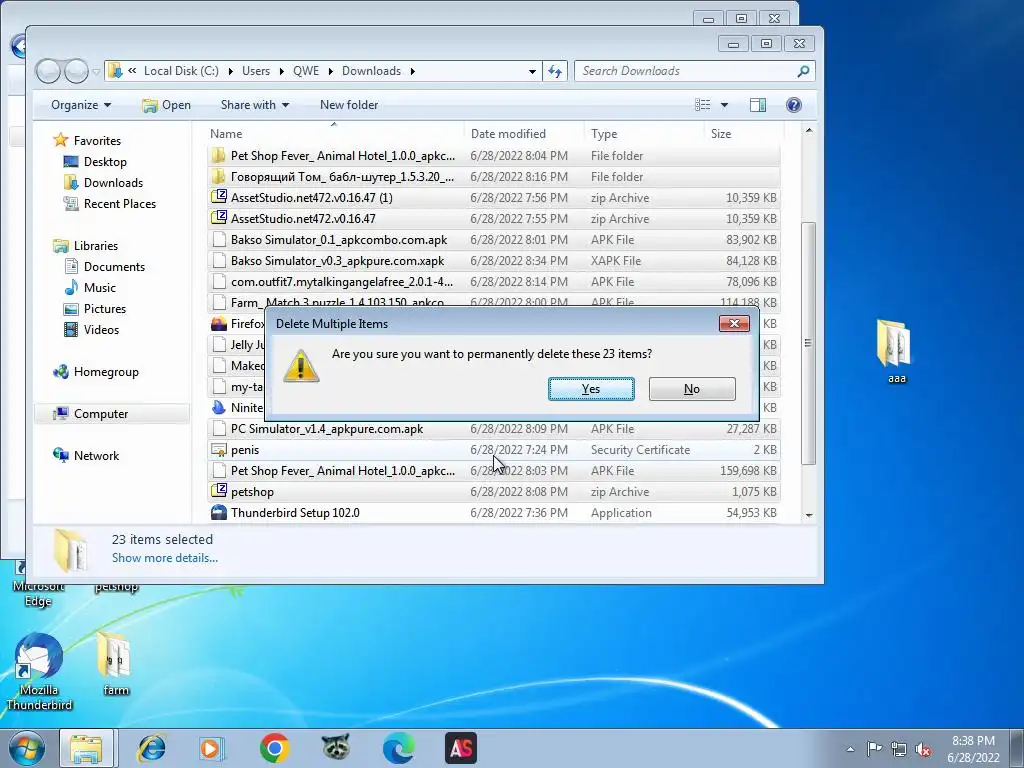
Task: Click the Change your view icon
Action: click(x=702, y=104)
